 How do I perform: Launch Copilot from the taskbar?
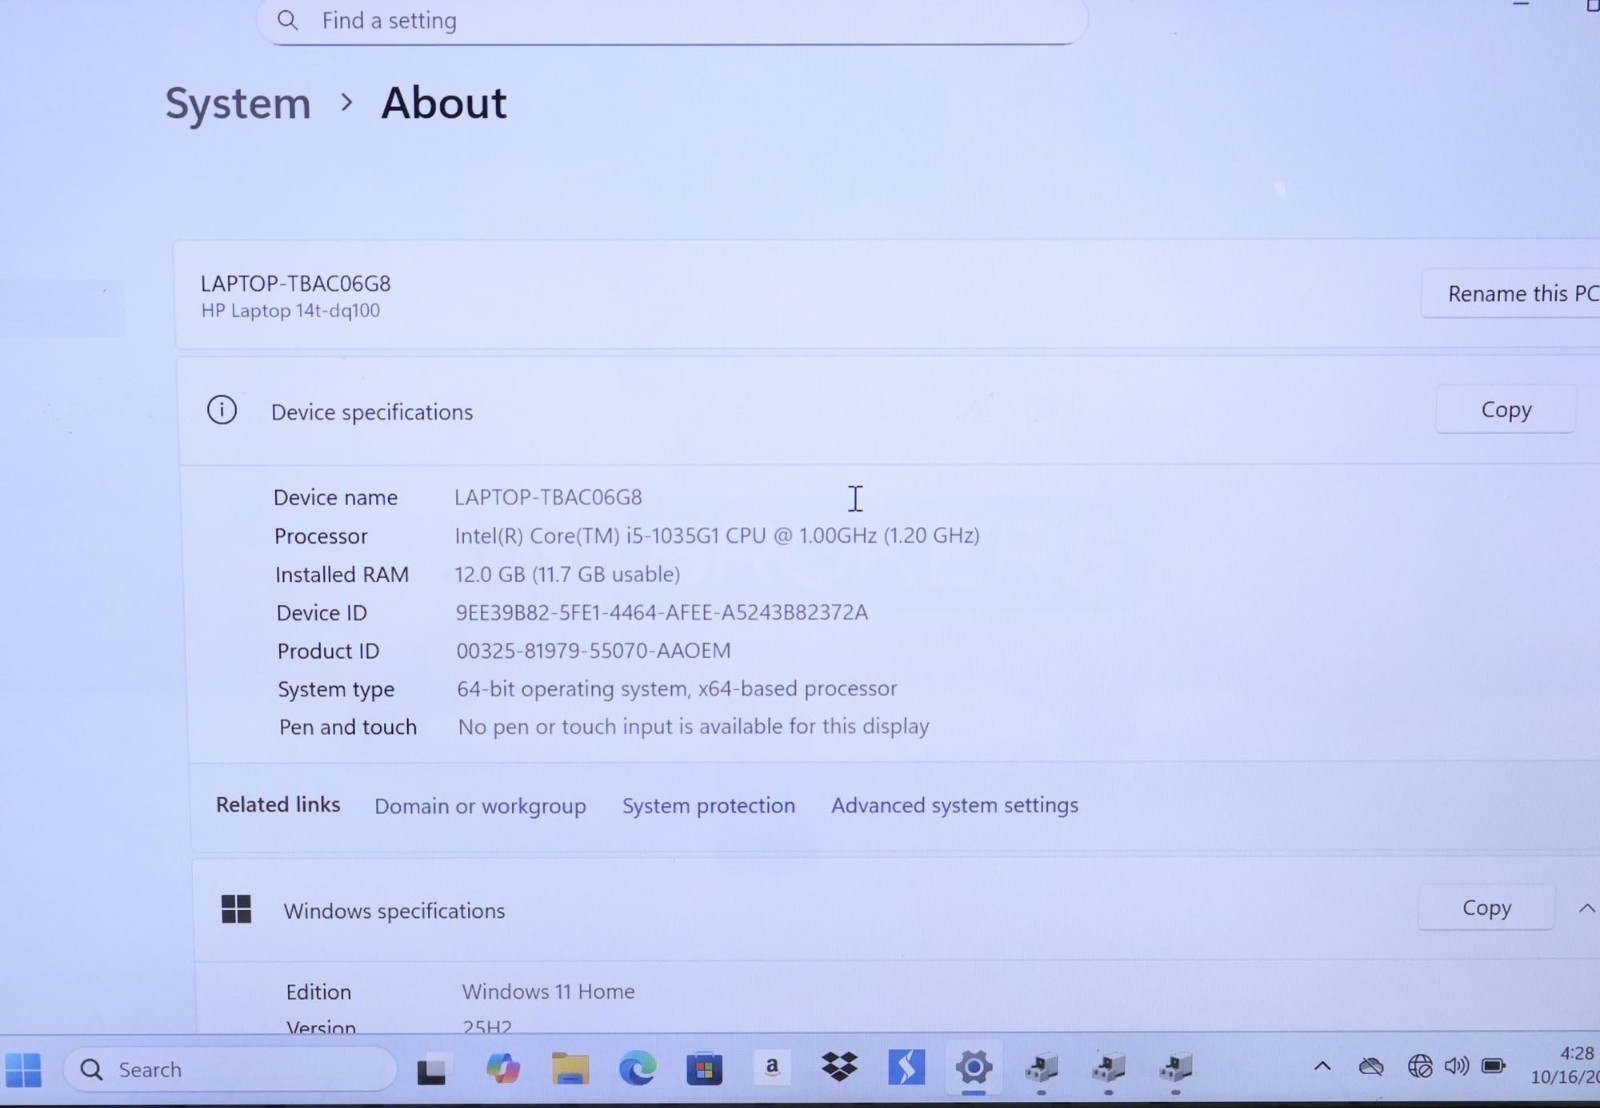pyautogui.click(x=503, y=1069)
